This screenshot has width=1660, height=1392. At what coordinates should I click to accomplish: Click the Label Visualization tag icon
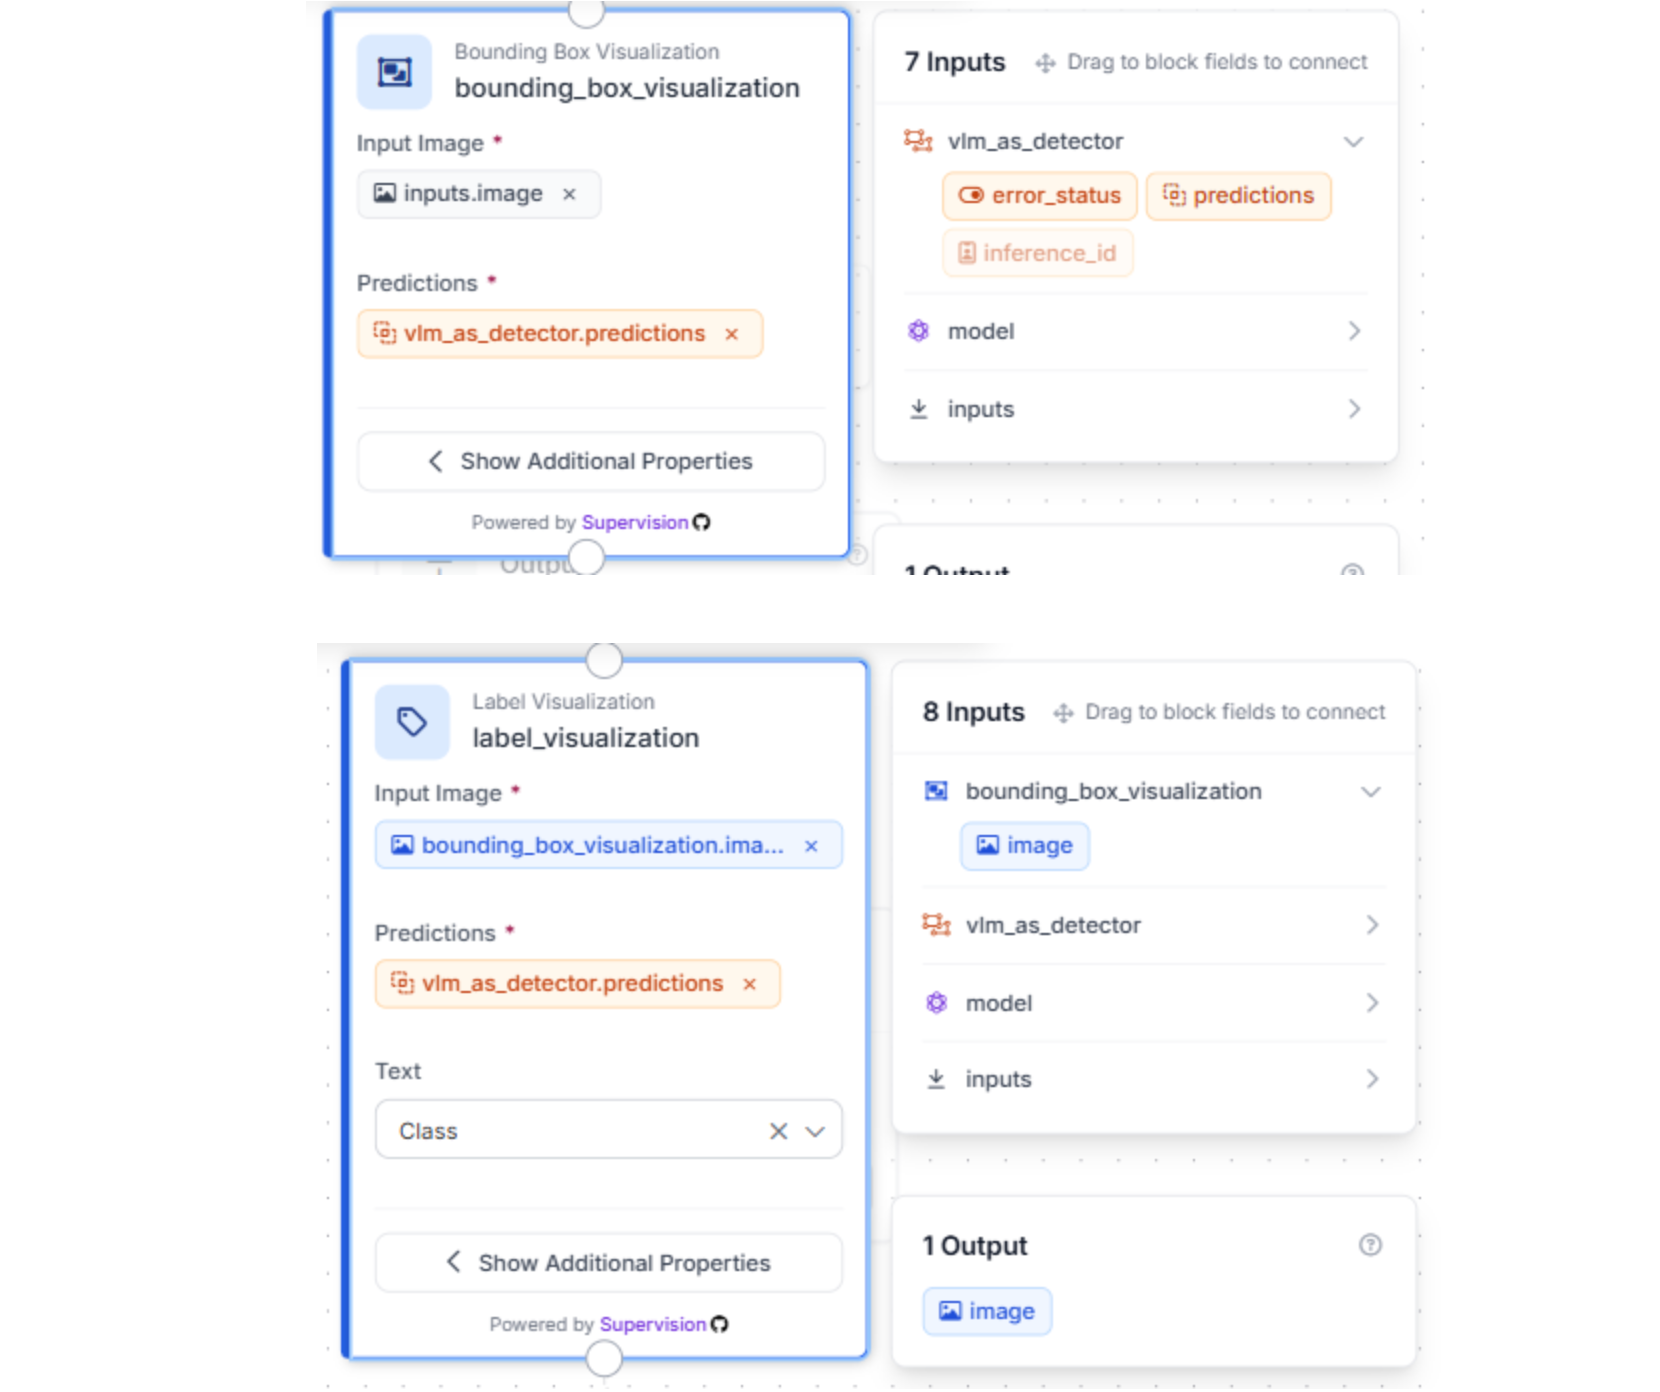coord(412,722)
